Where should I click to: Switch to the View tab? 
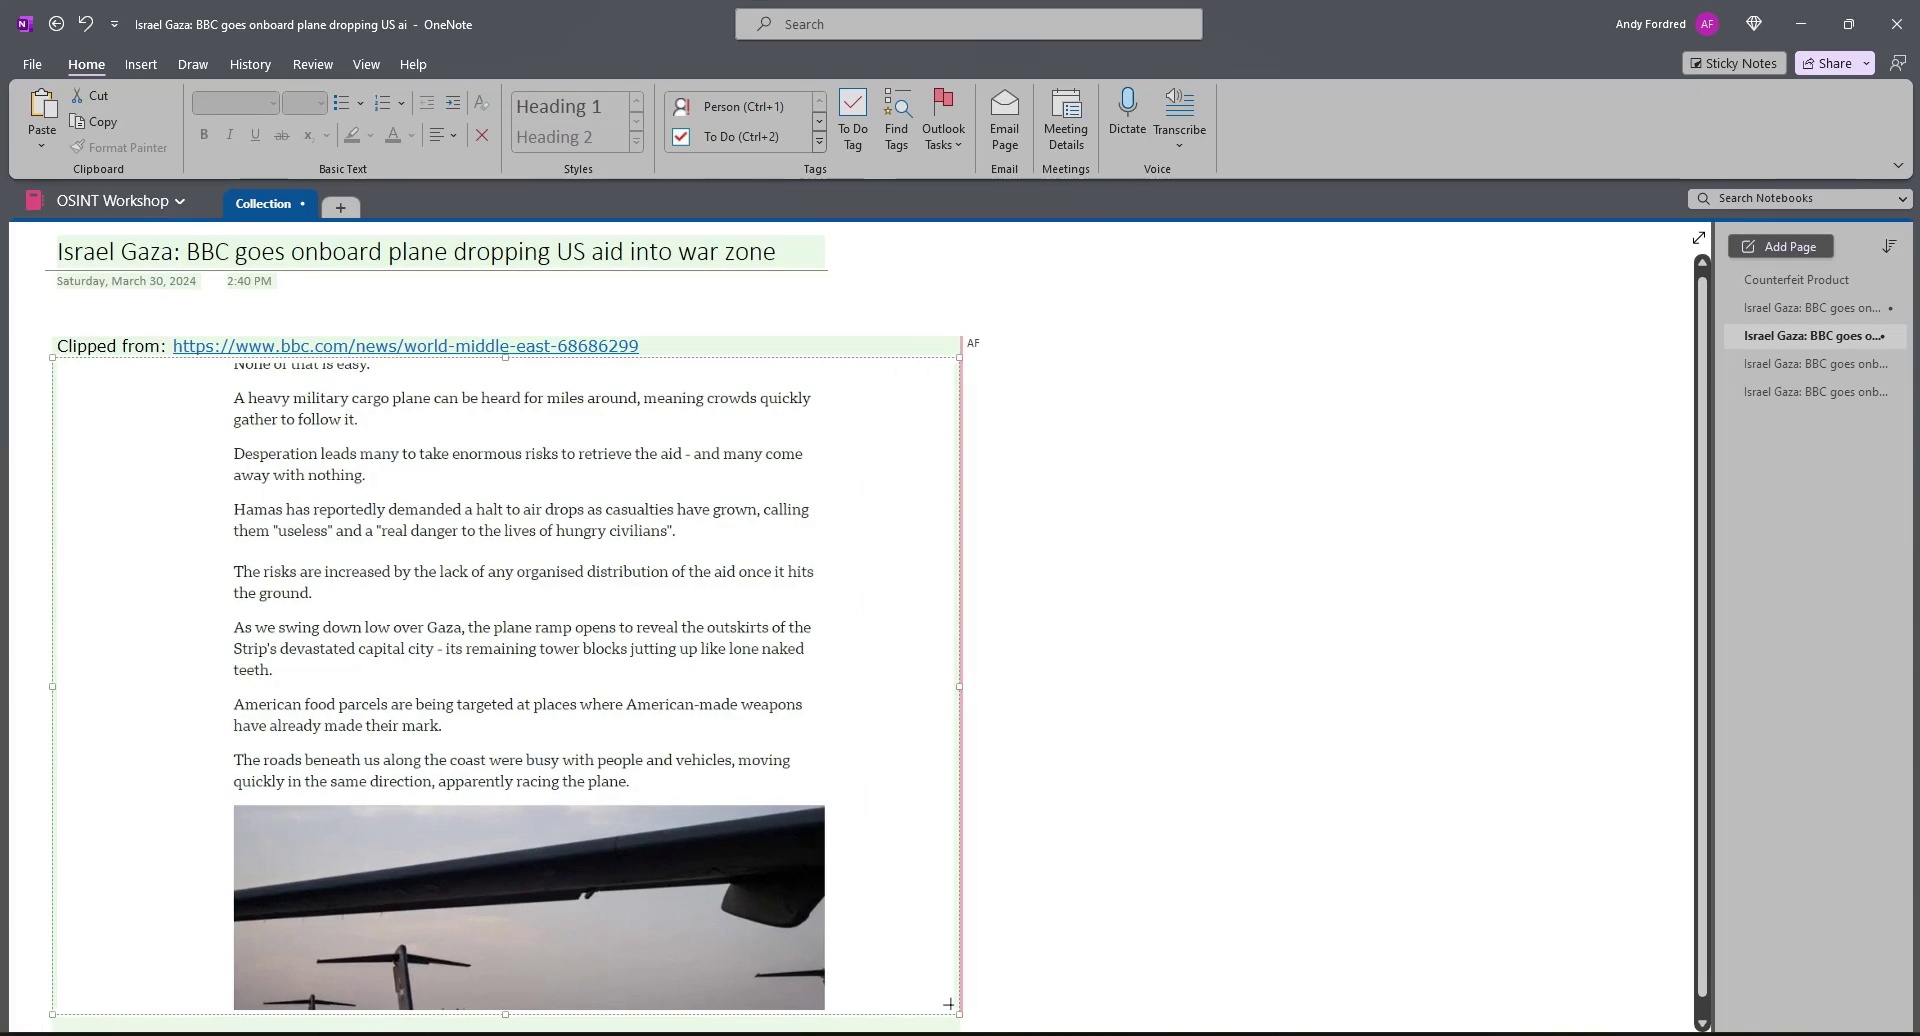coord(366,64)
